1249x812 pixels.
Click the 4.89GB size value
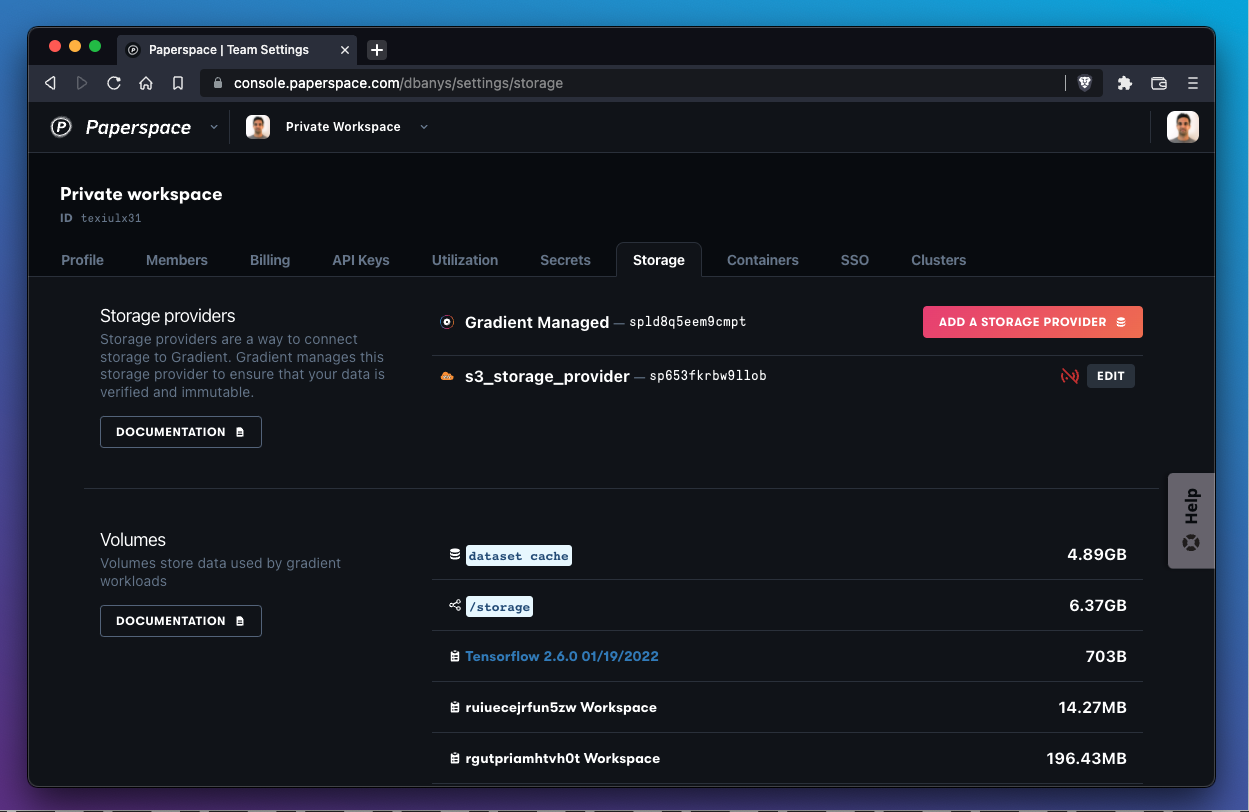pos(1097,554)
